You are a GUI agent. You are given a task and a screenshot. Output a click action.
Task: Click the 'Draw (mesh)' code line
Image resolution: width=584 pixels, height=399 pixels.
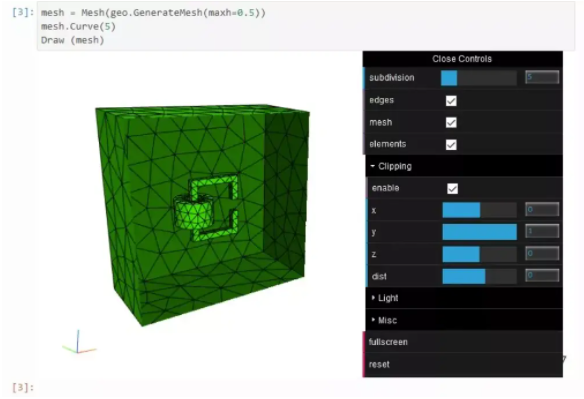pyautogui.click(x=73, y=40)
